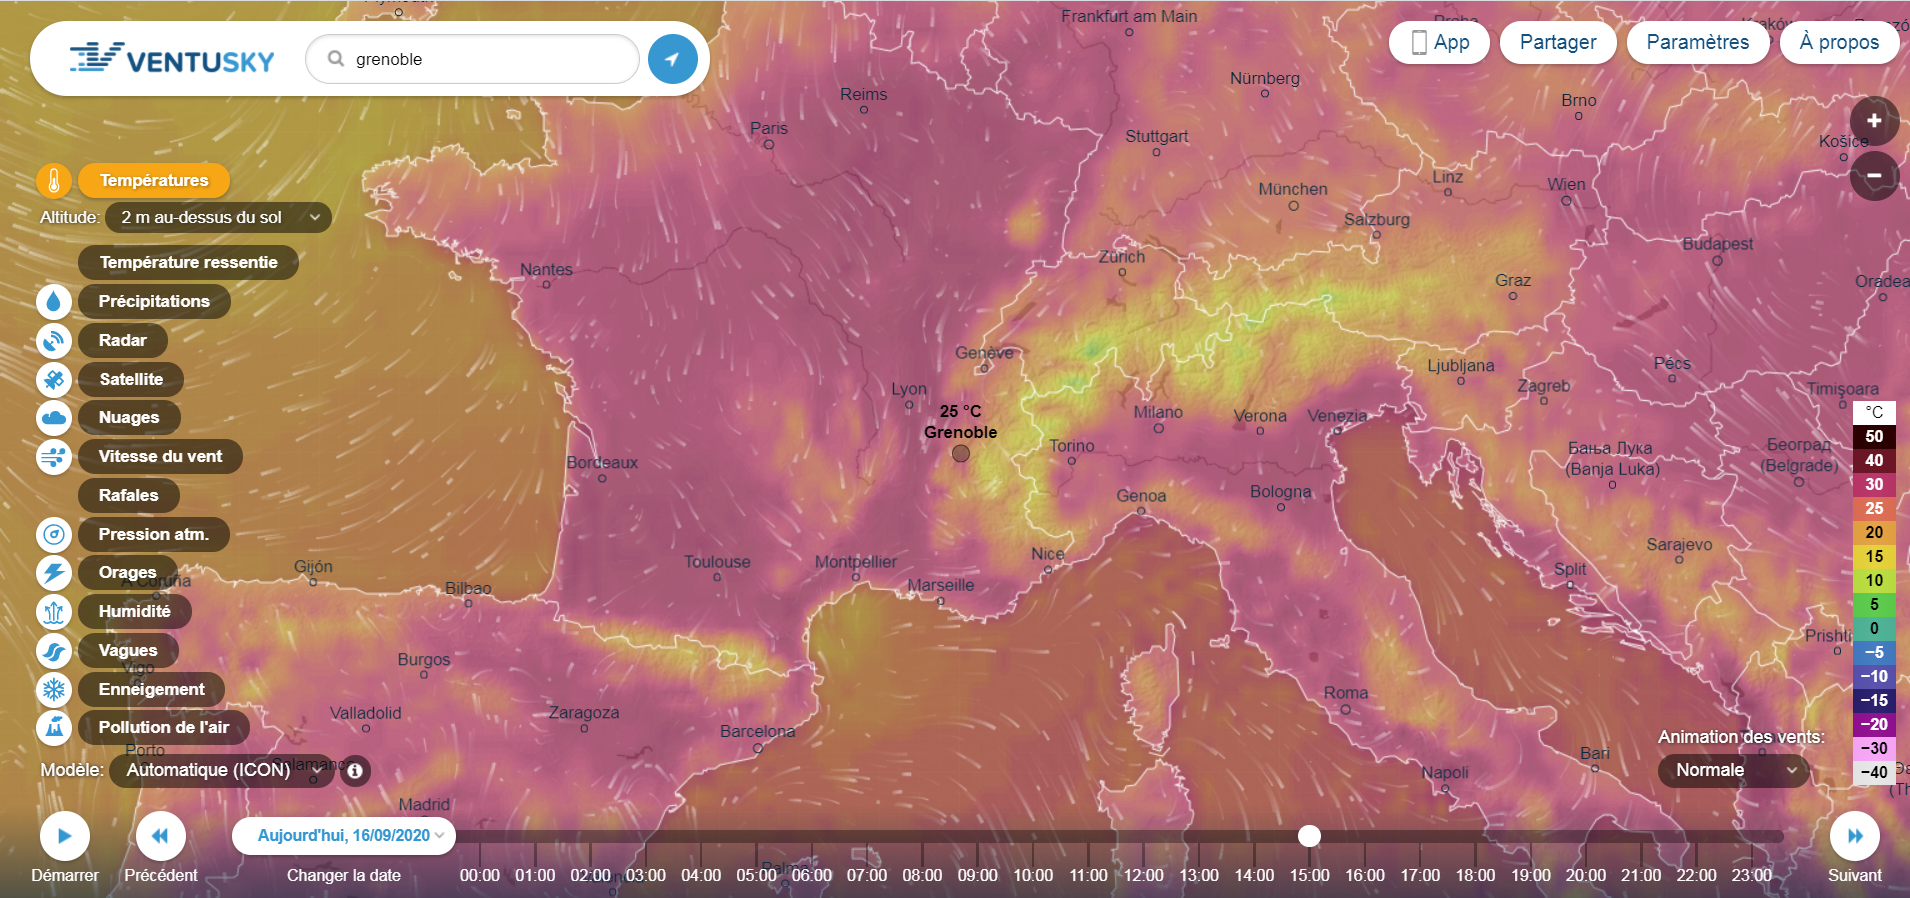Click the snowflake snow cover icon
Viewport: 1910px width, 898px height.
[x=54, y=689]
